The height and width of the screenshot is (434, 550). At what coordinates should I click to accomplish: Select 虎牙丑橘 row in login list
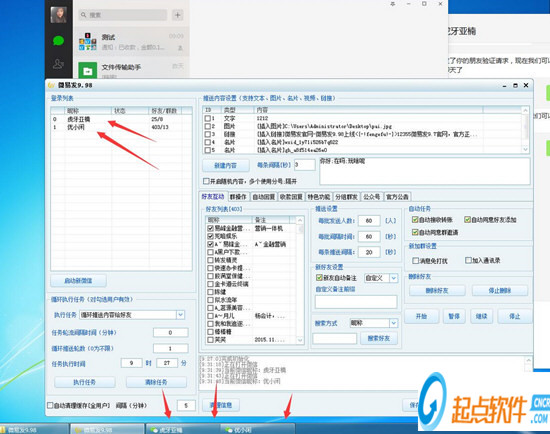point(121,119)
